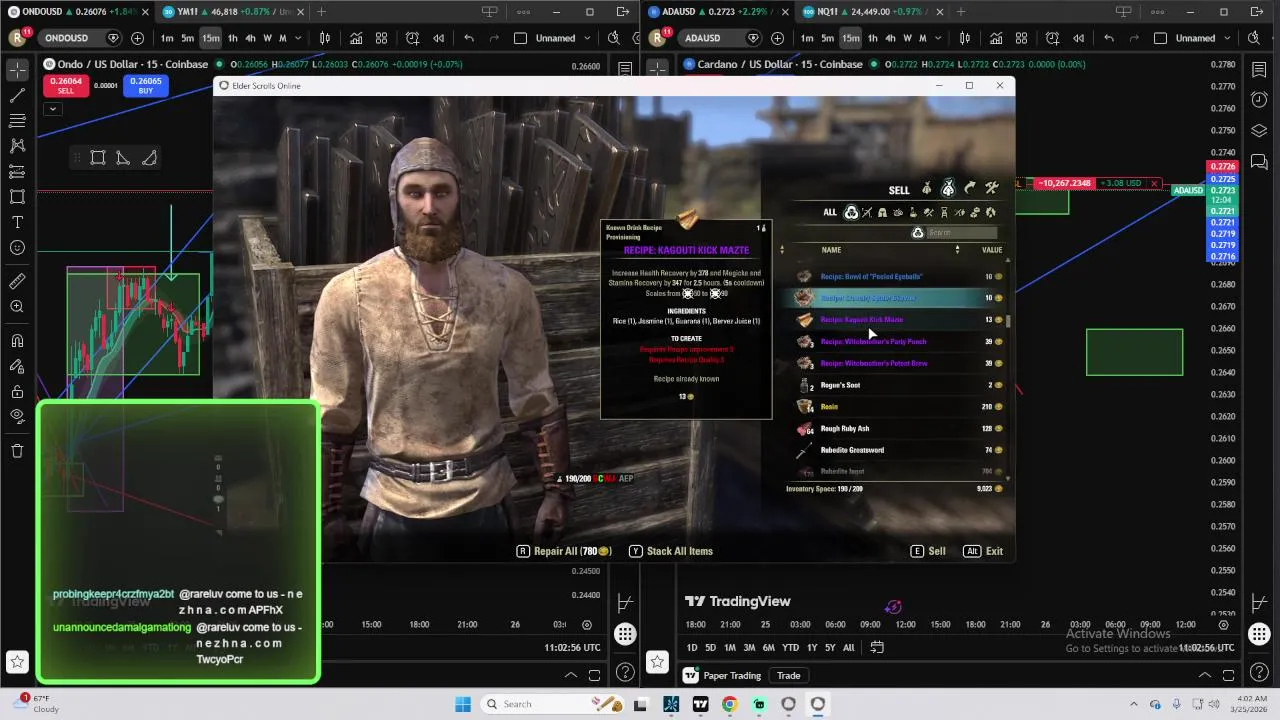Open object tree layers icon in right sidebar
Screen dimensions: 1280x720
[1259, 131]
